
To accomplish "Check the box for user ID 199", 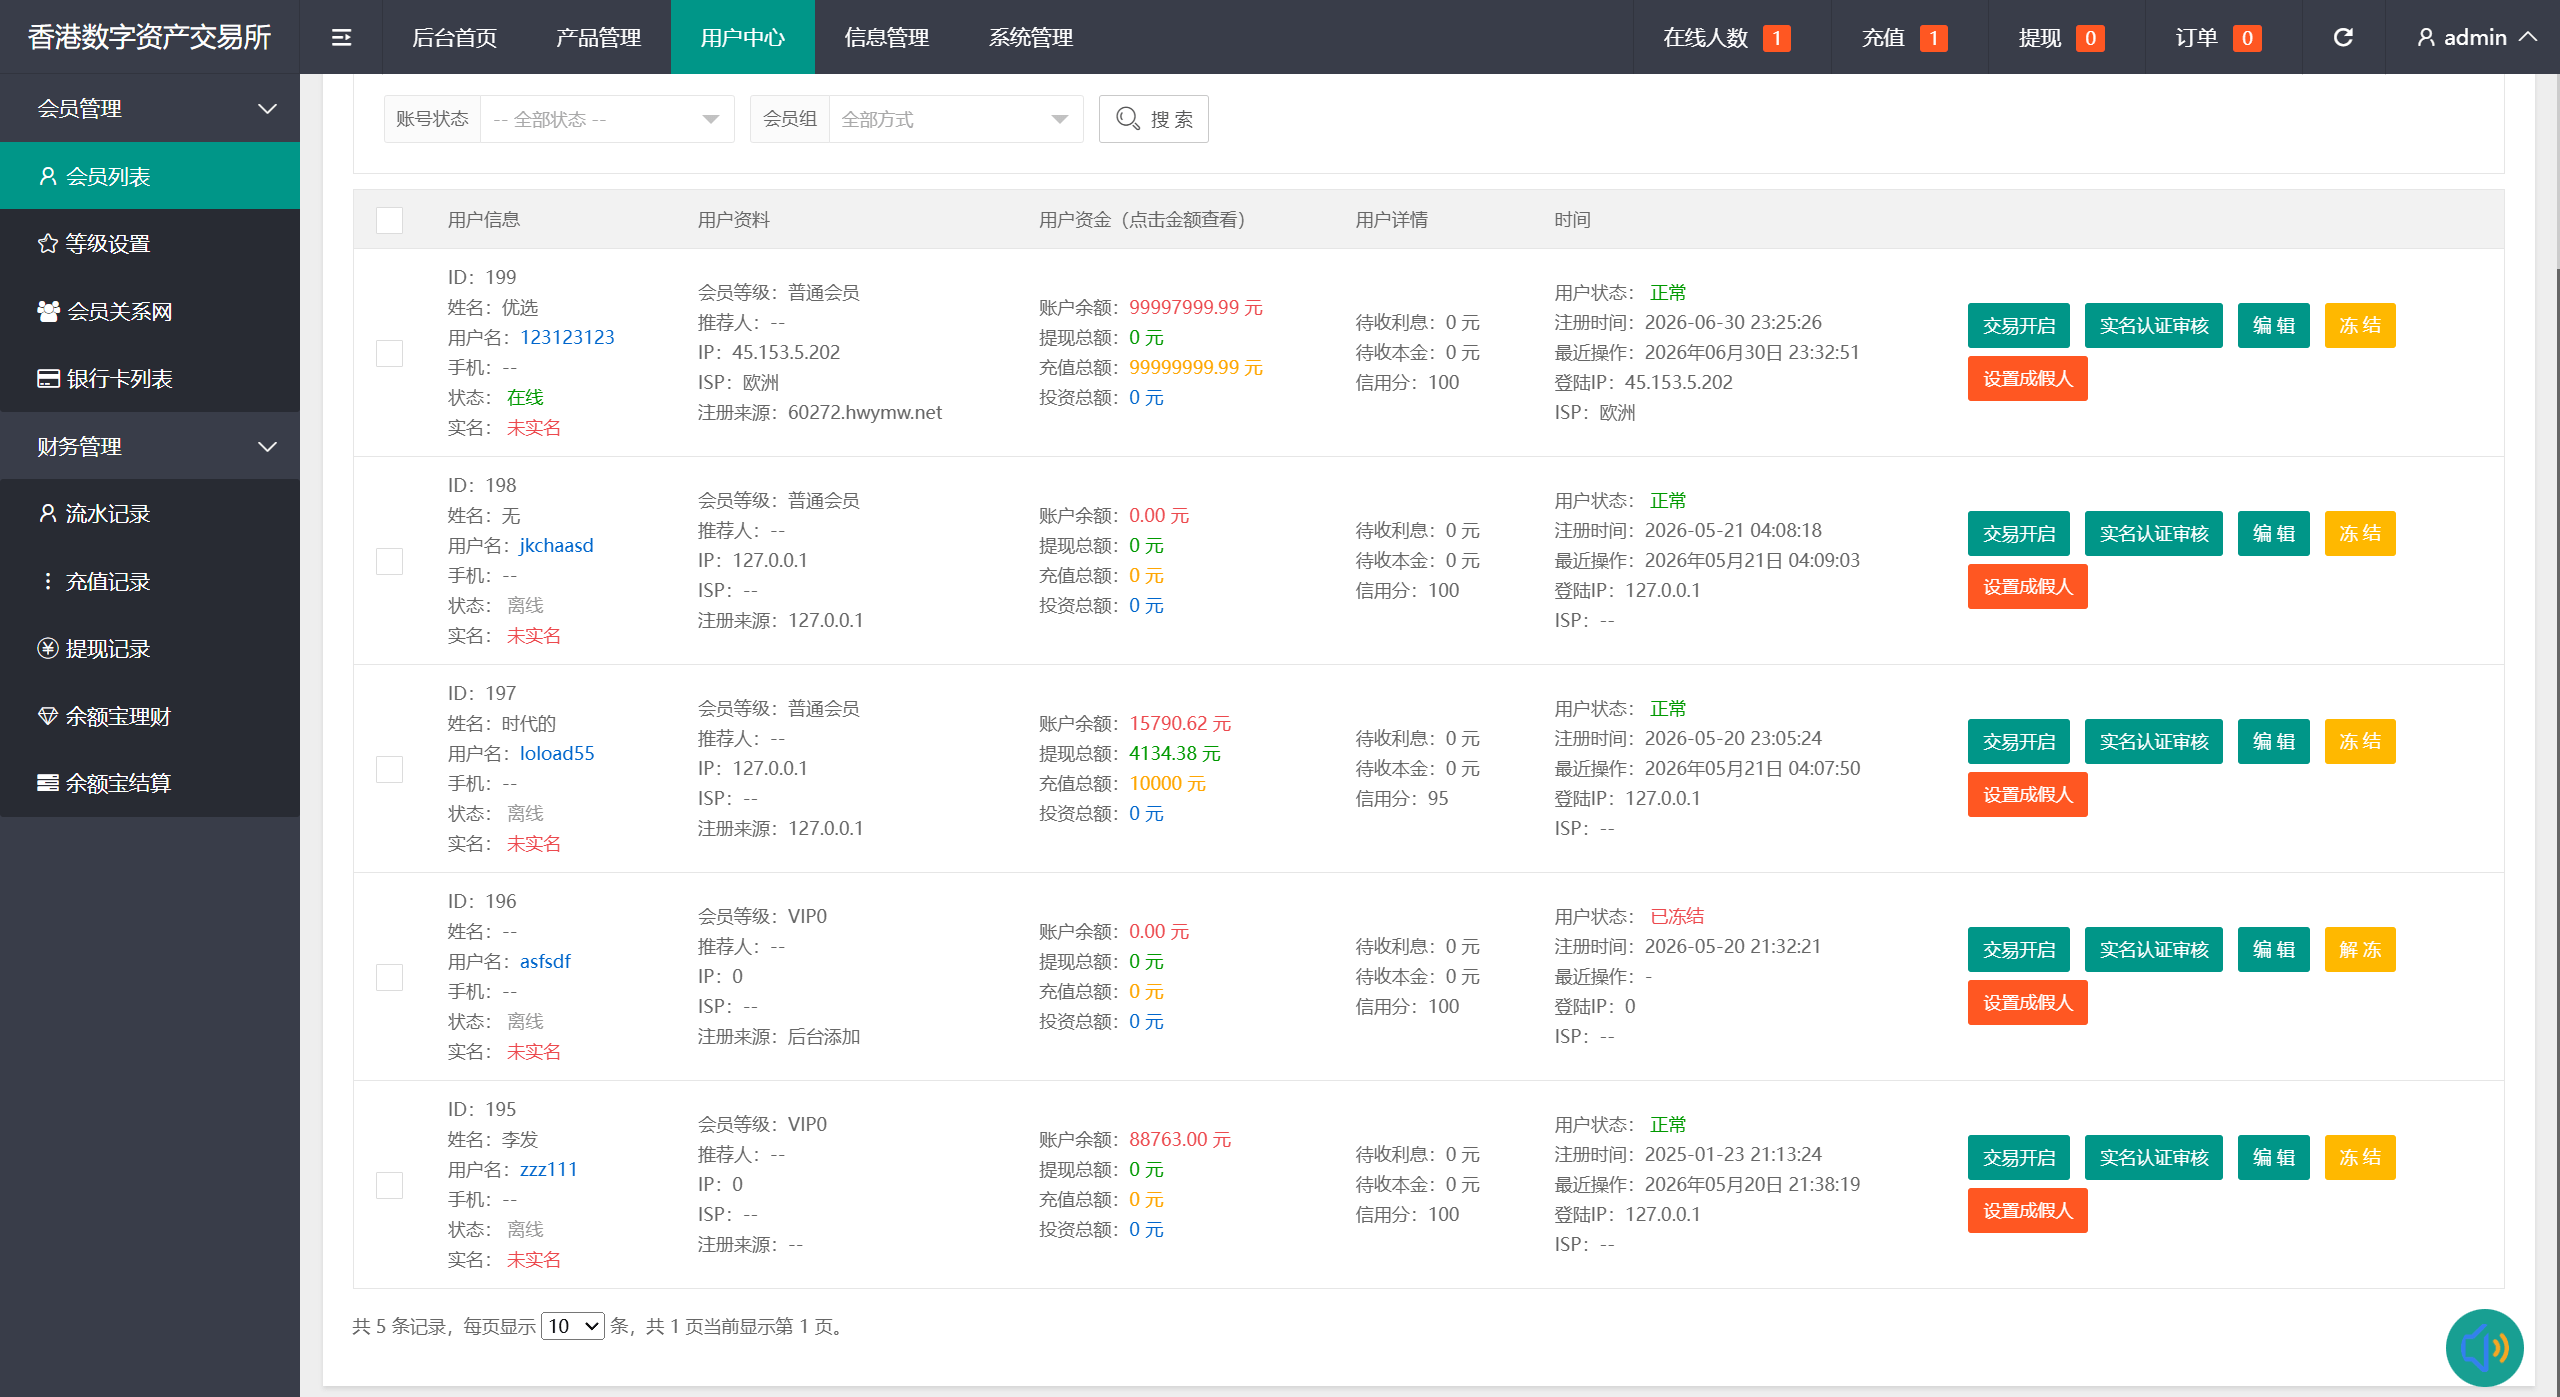I will tap(389, 353).
